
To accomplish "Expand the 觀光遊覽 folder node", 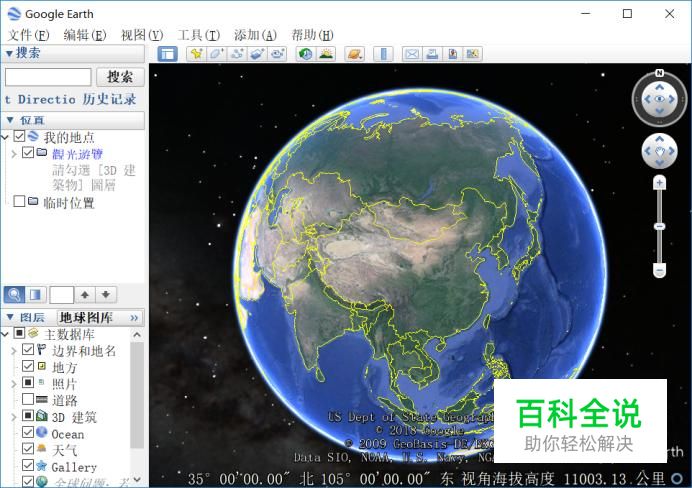I will click(14, 154).
